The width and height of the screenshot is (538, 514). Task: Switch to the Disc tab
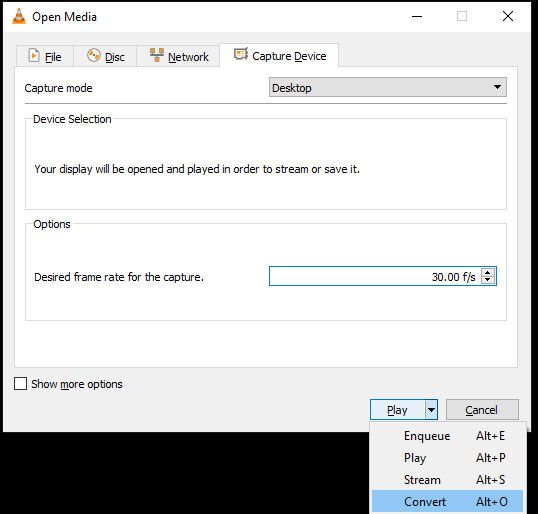pos(105,56)
